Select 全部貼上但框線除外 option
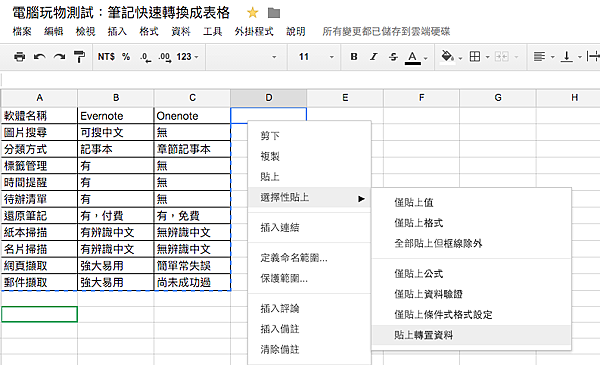Screen dimensions: 600x365 click(471, 243)
